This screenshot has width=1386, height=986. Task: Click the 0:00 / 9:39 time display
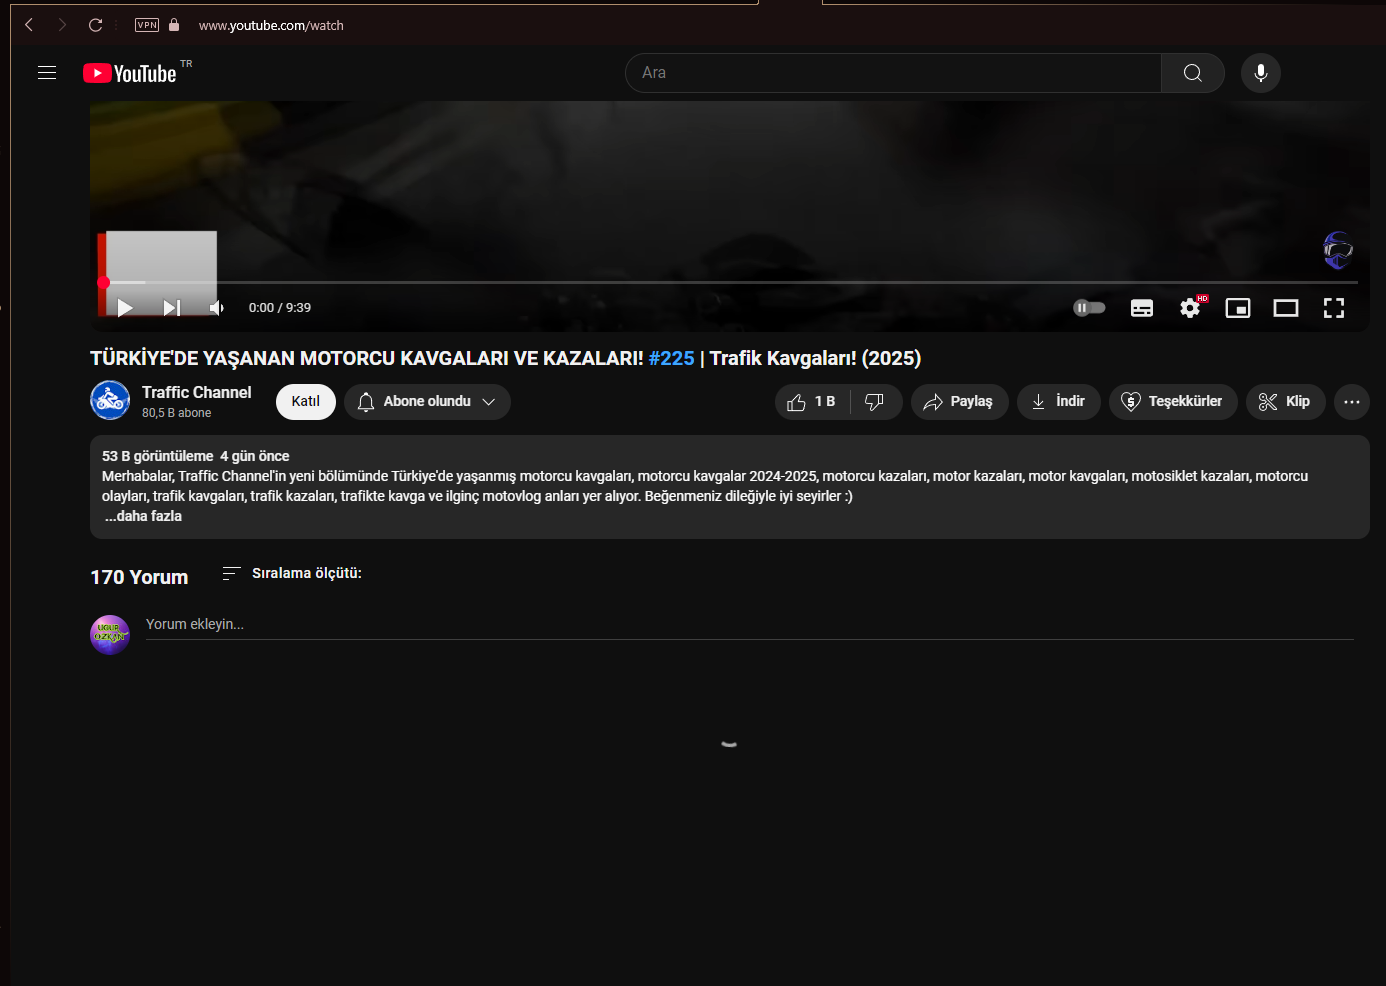pyautogui.click(x=280, y=308)
